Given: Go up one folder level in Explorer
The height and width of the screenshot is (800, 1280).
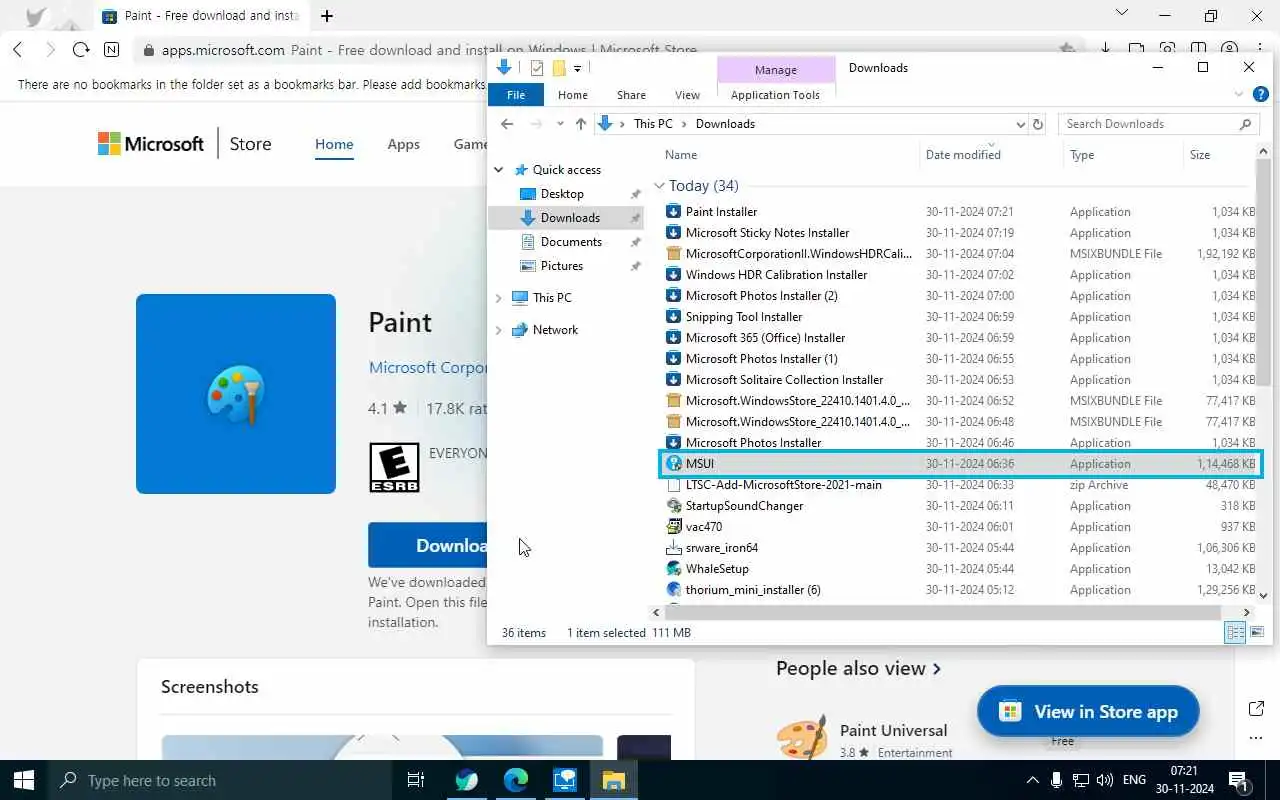Looking at the screenshot, I should click(581, 124).
